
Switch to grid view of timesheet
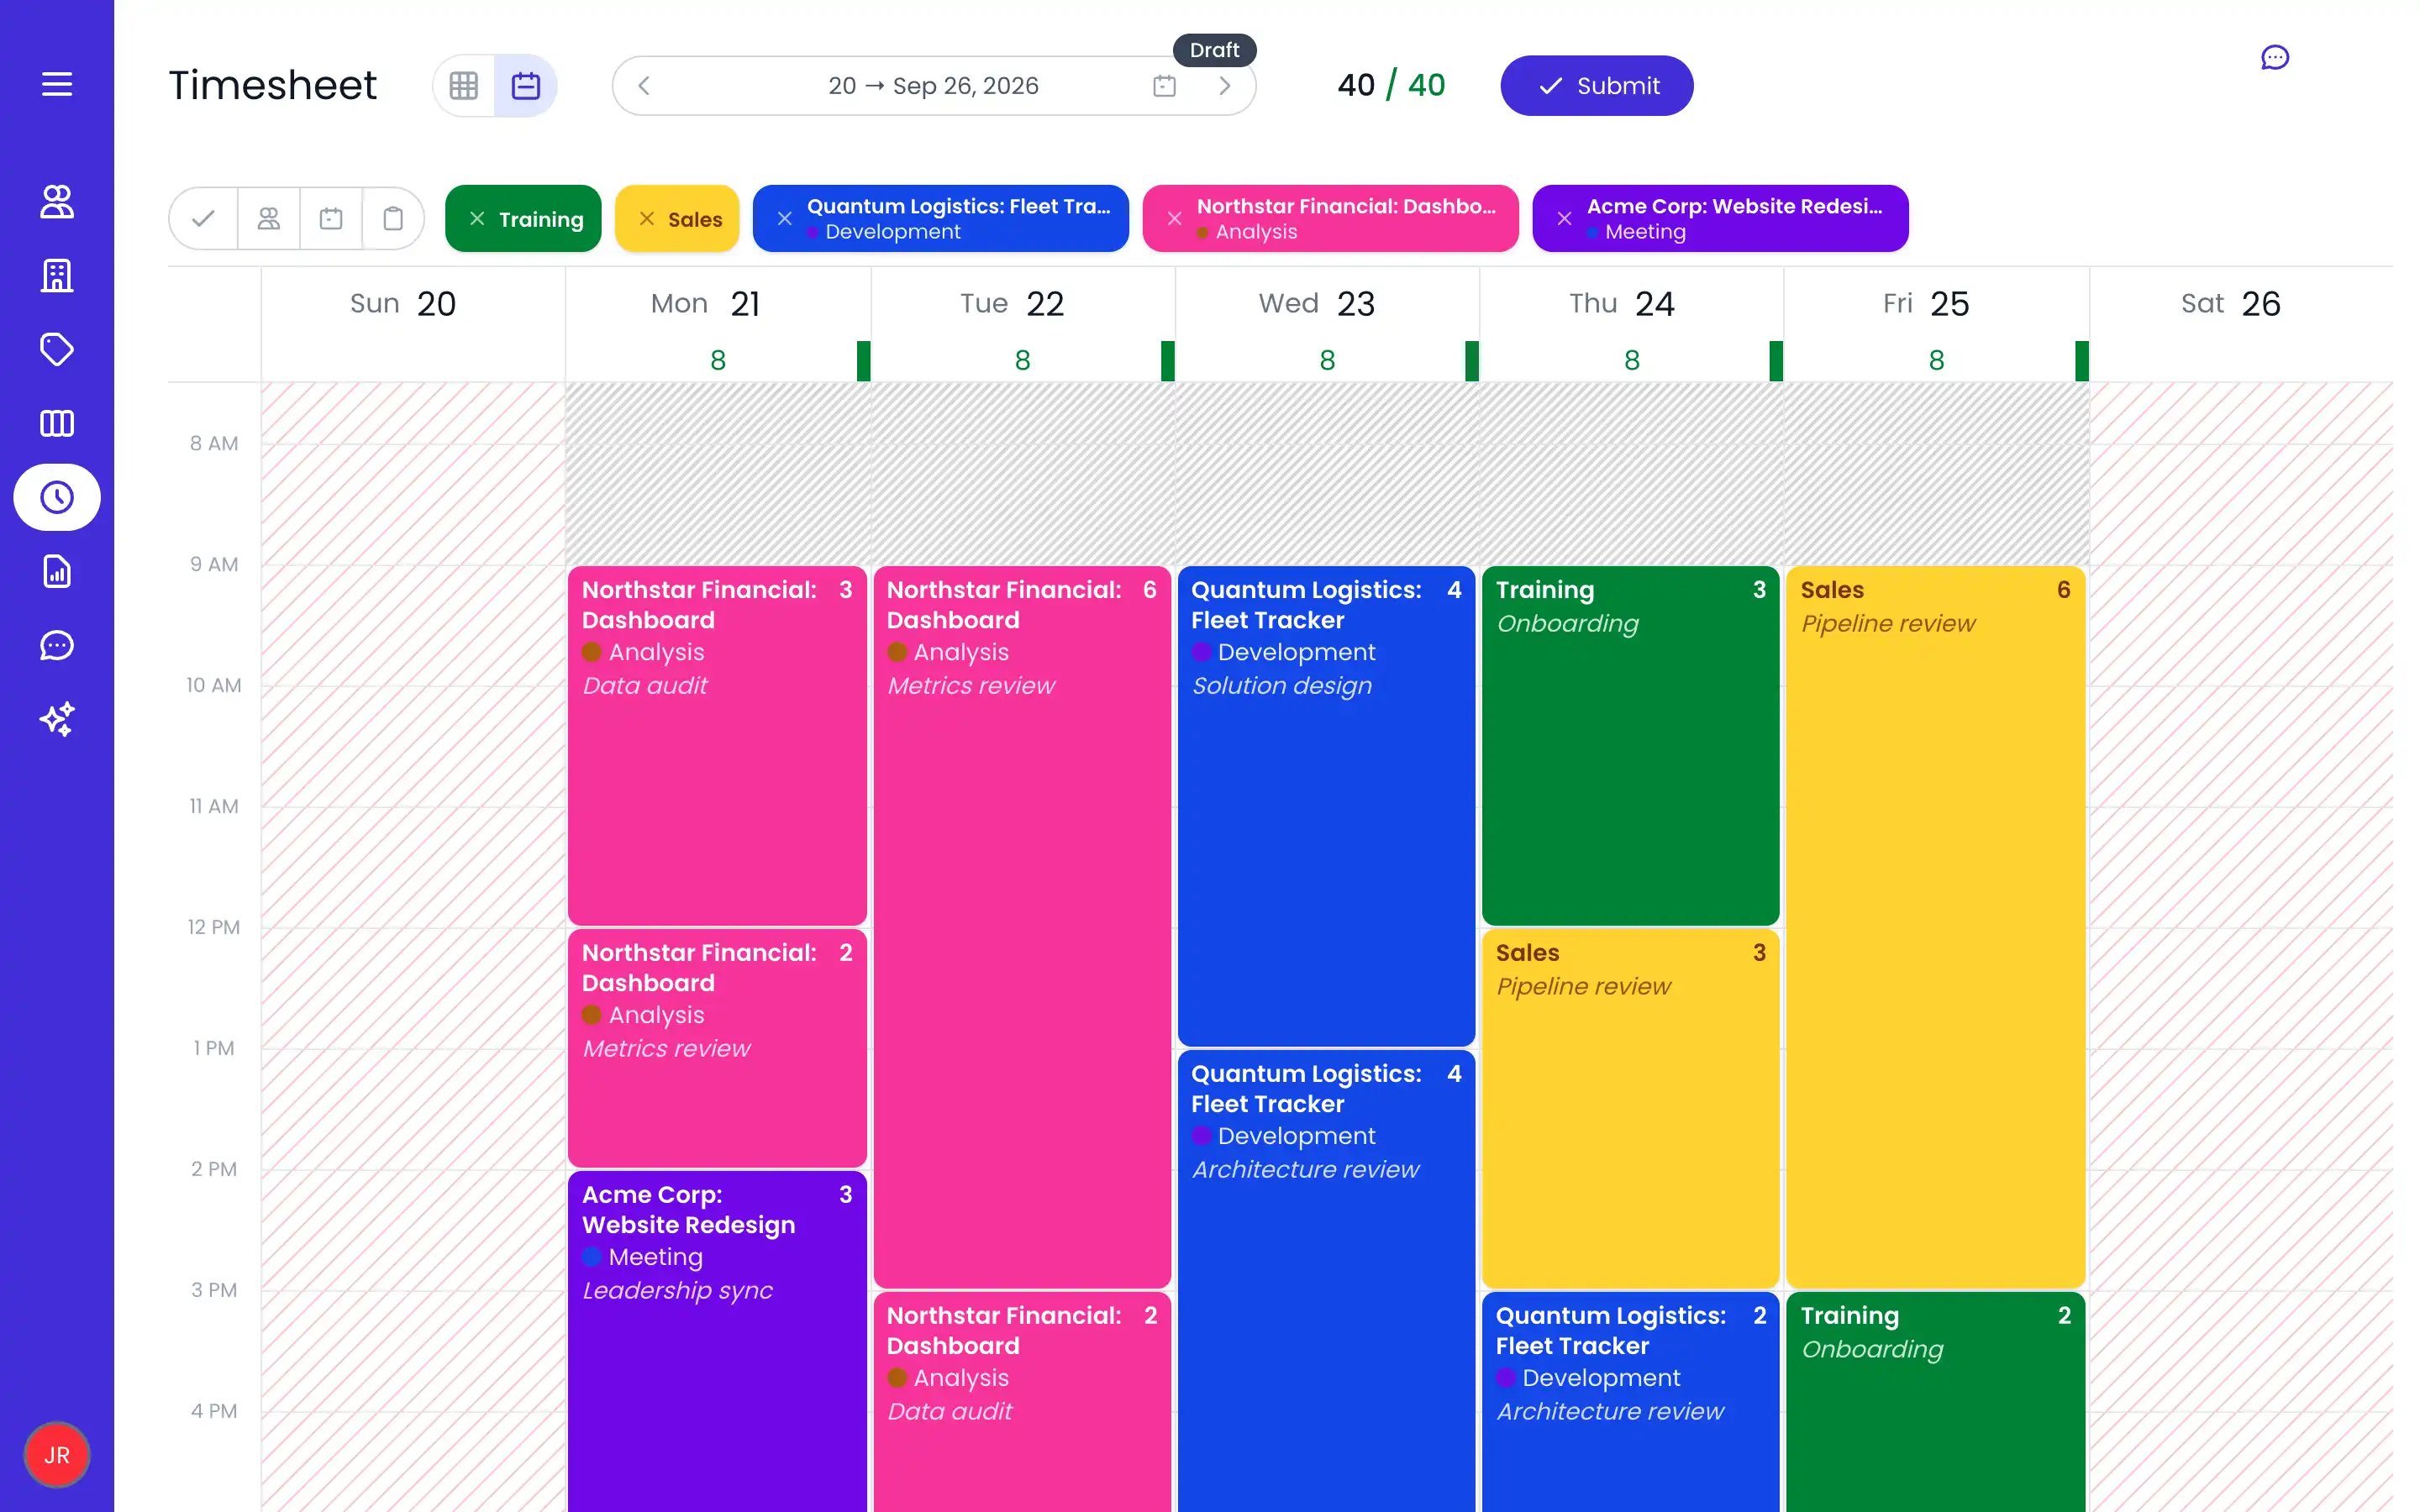[x=464, y=86]
